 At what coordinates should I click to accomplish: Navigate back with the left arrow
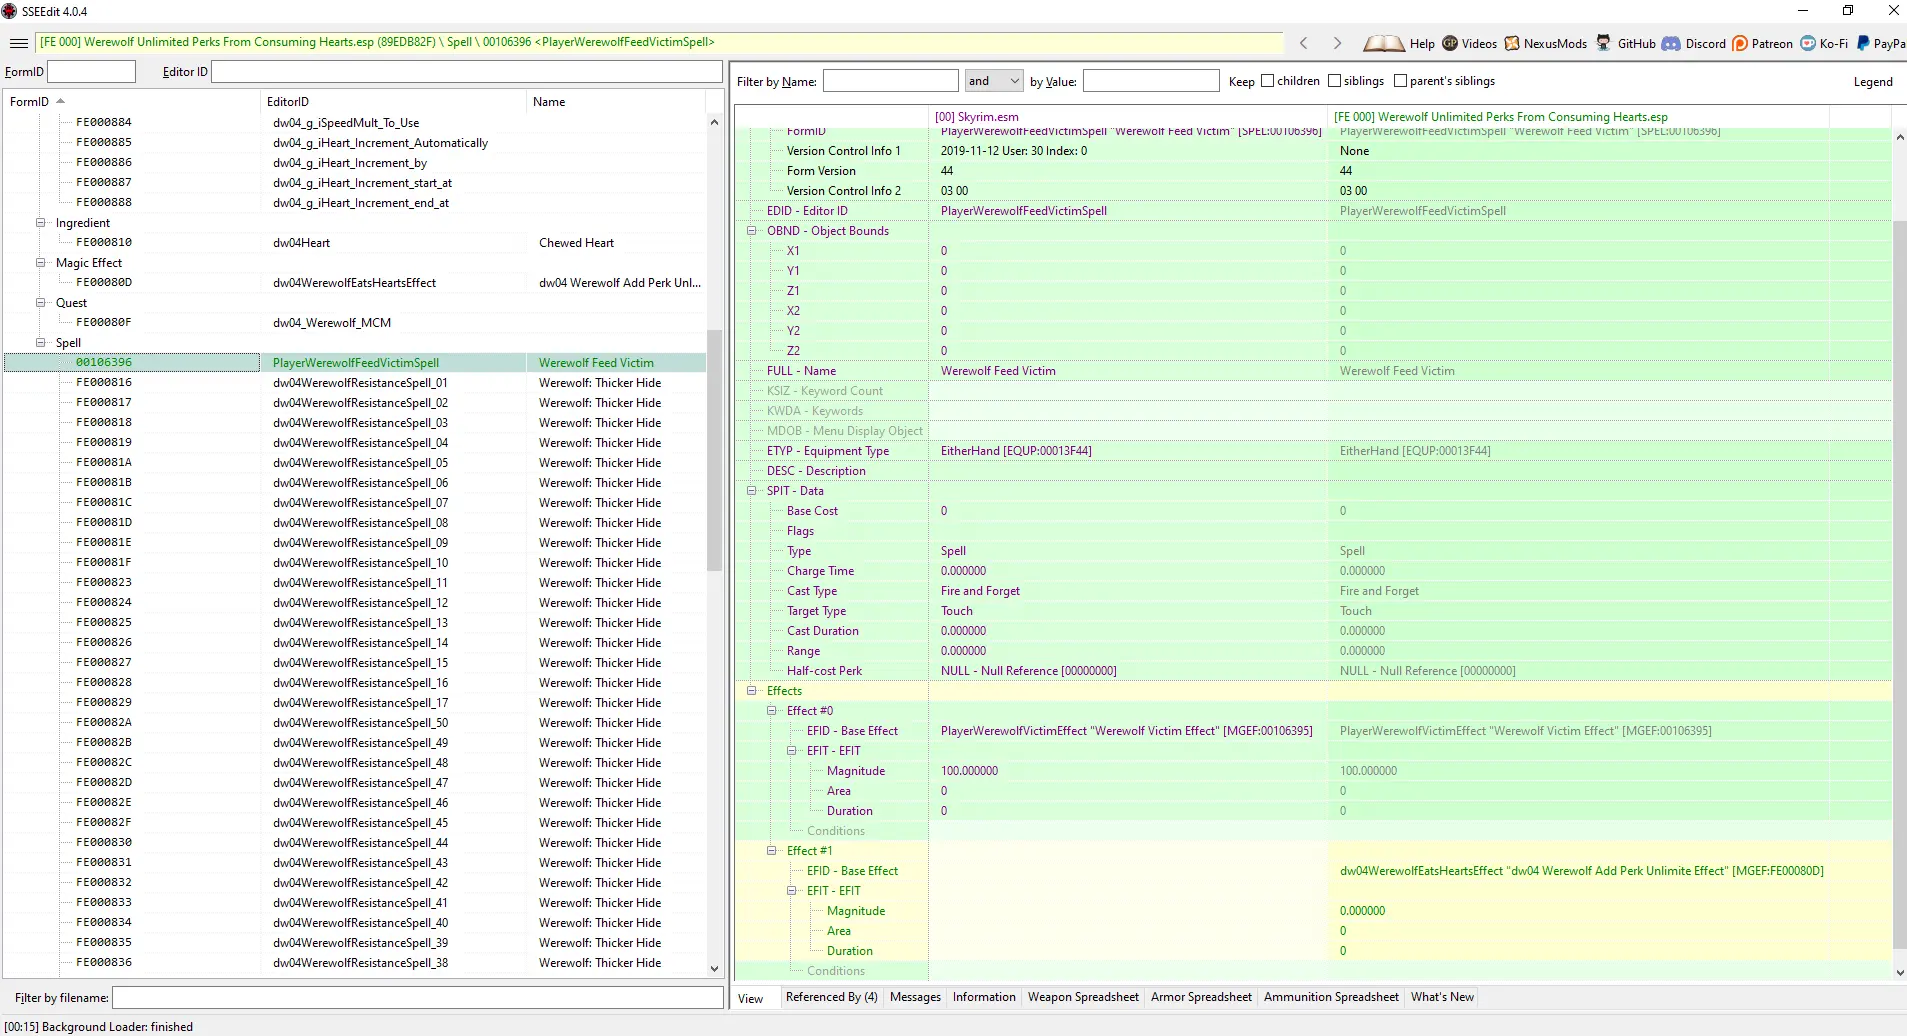tap(1303, 43)
